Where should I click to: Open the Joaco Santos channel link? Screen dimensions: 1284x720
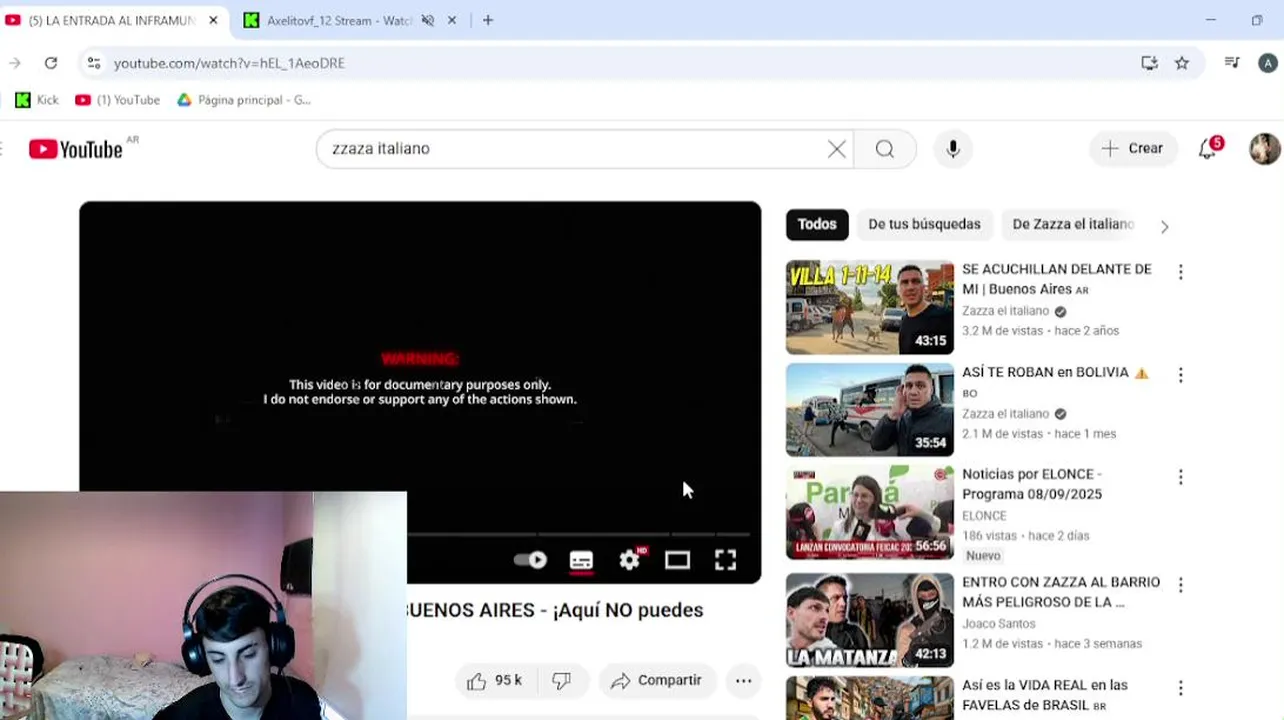tap(998, 623)
